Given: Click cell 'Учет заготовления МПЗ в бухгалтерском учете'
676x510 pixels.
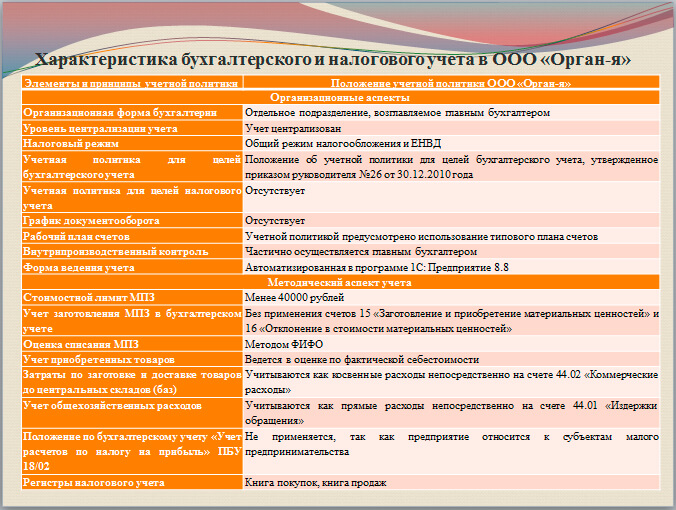Looking at the screenshot, I should tap(132, 321).
